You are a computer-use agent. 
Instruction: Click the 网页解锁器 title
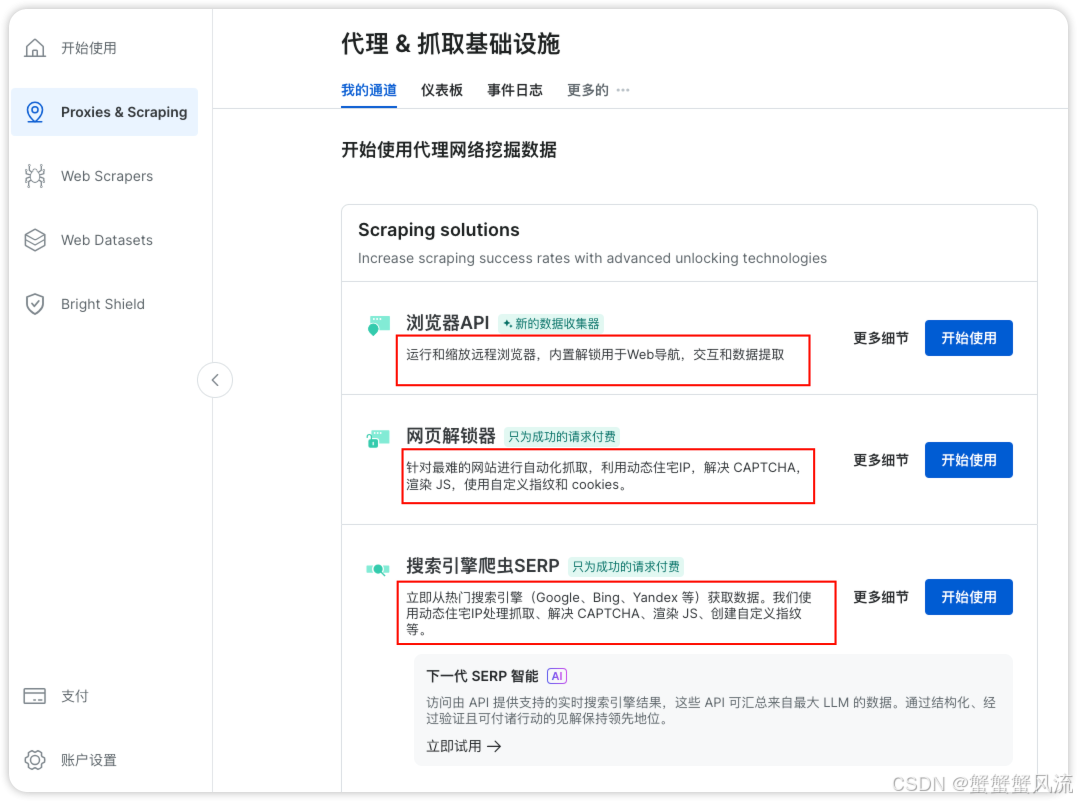(451, 436)
